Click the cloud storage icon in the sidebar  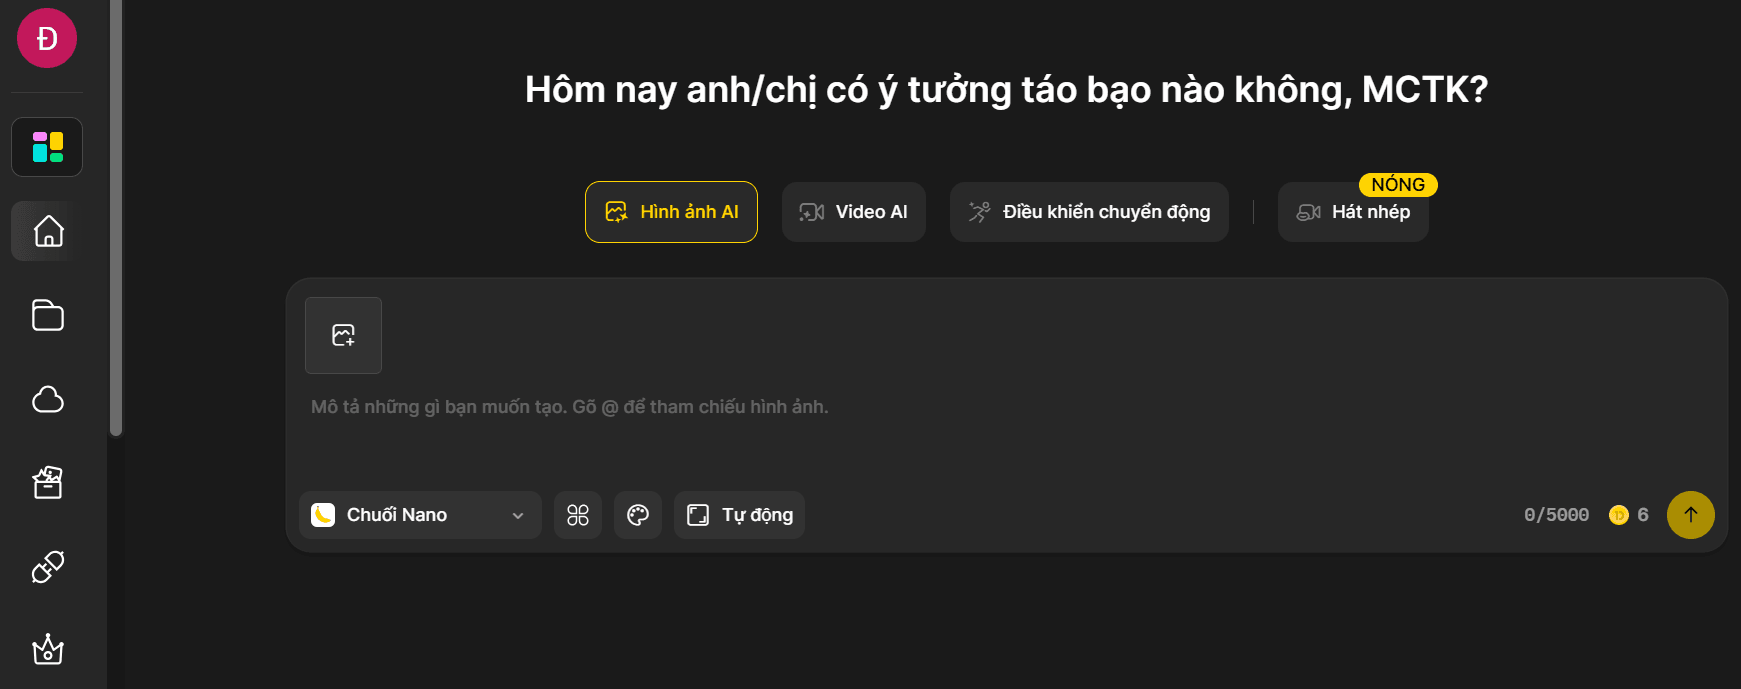pos(46,399)
